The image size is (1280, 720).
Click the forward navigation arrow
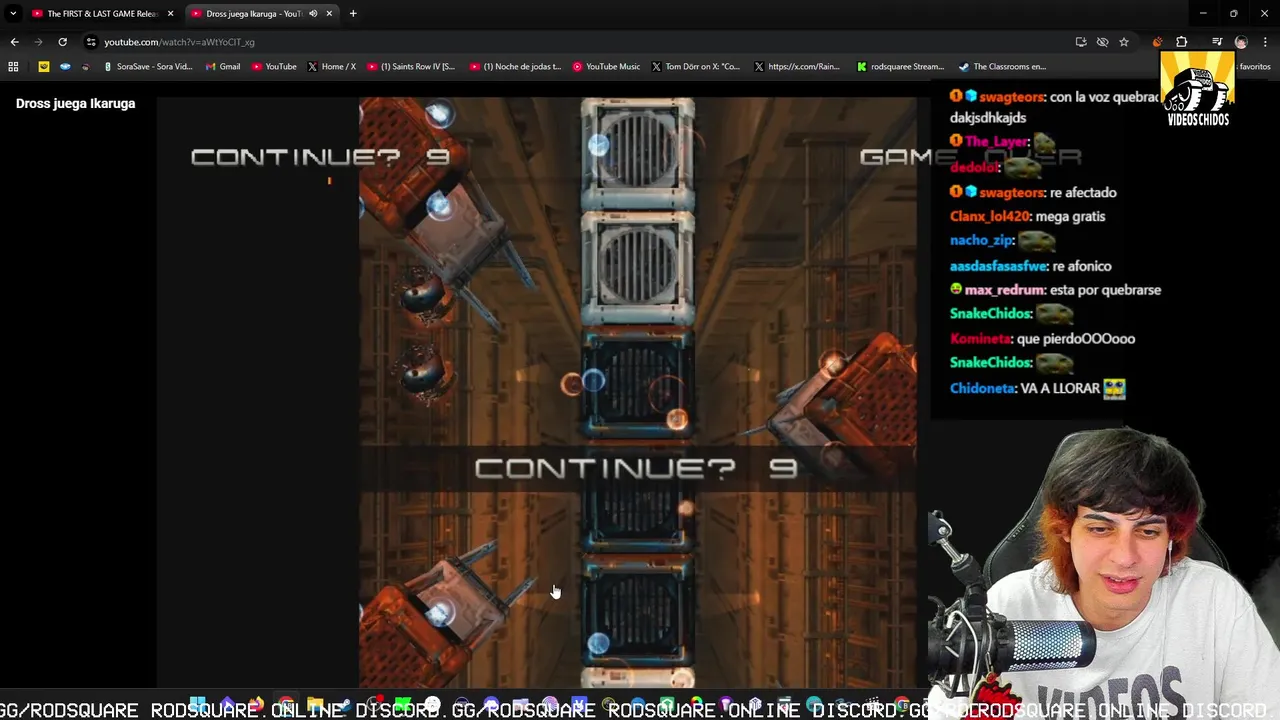(x=38, y=42)
